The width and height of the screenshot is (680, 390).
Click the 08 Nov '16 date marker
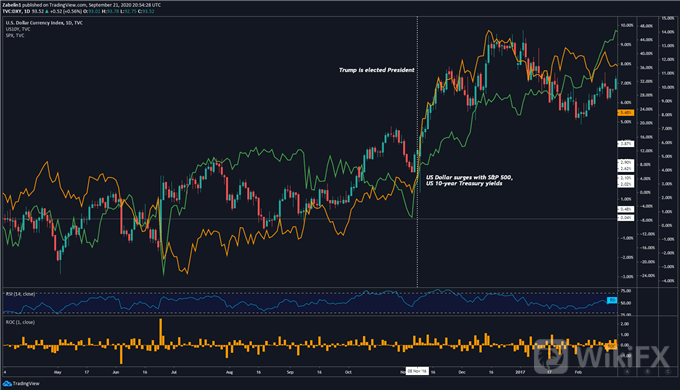(x=417, y=371)
